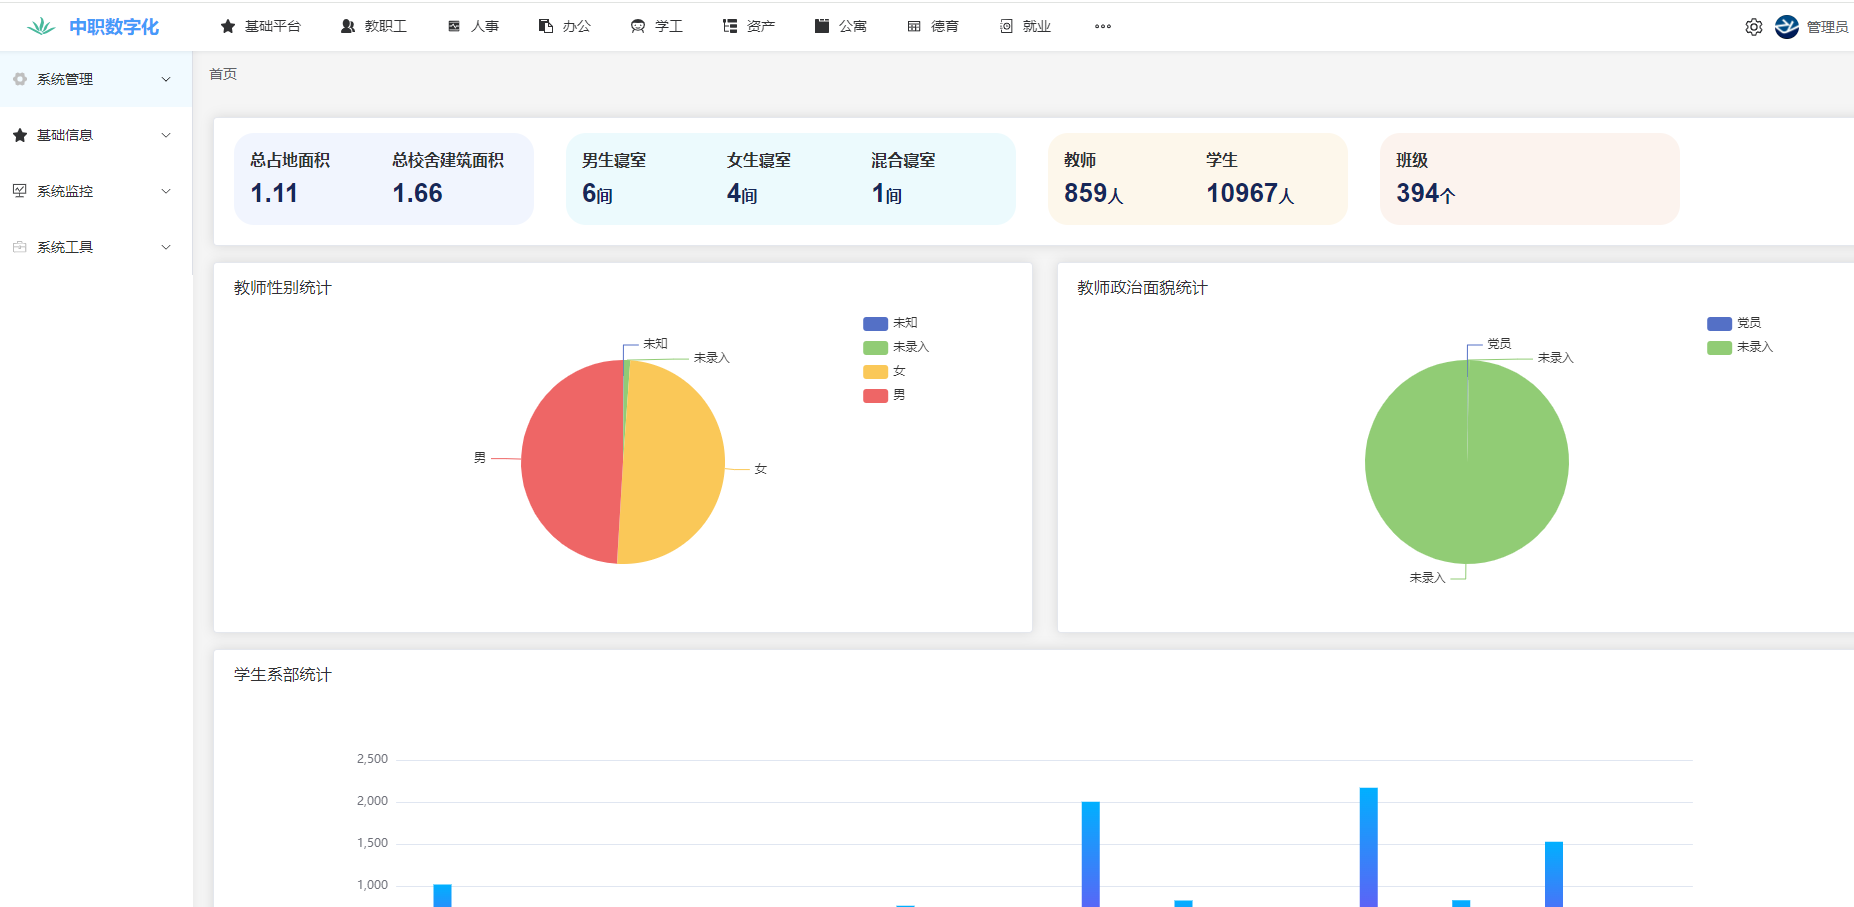The image size is (1854, 907).
Task: Click the 公寓 building icon
Action: 822,27
